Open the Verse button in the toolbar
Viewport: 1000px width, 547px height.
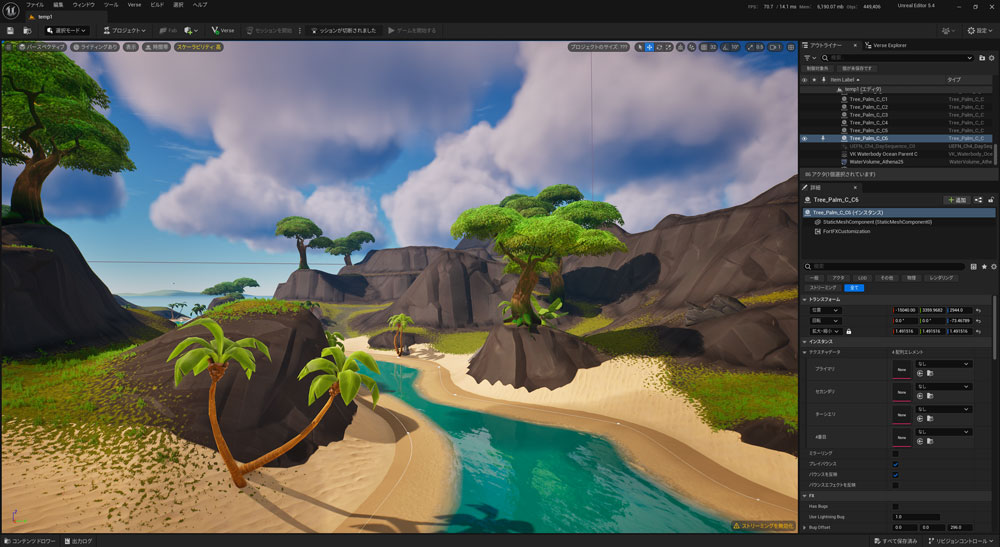(x=223, y=31)
